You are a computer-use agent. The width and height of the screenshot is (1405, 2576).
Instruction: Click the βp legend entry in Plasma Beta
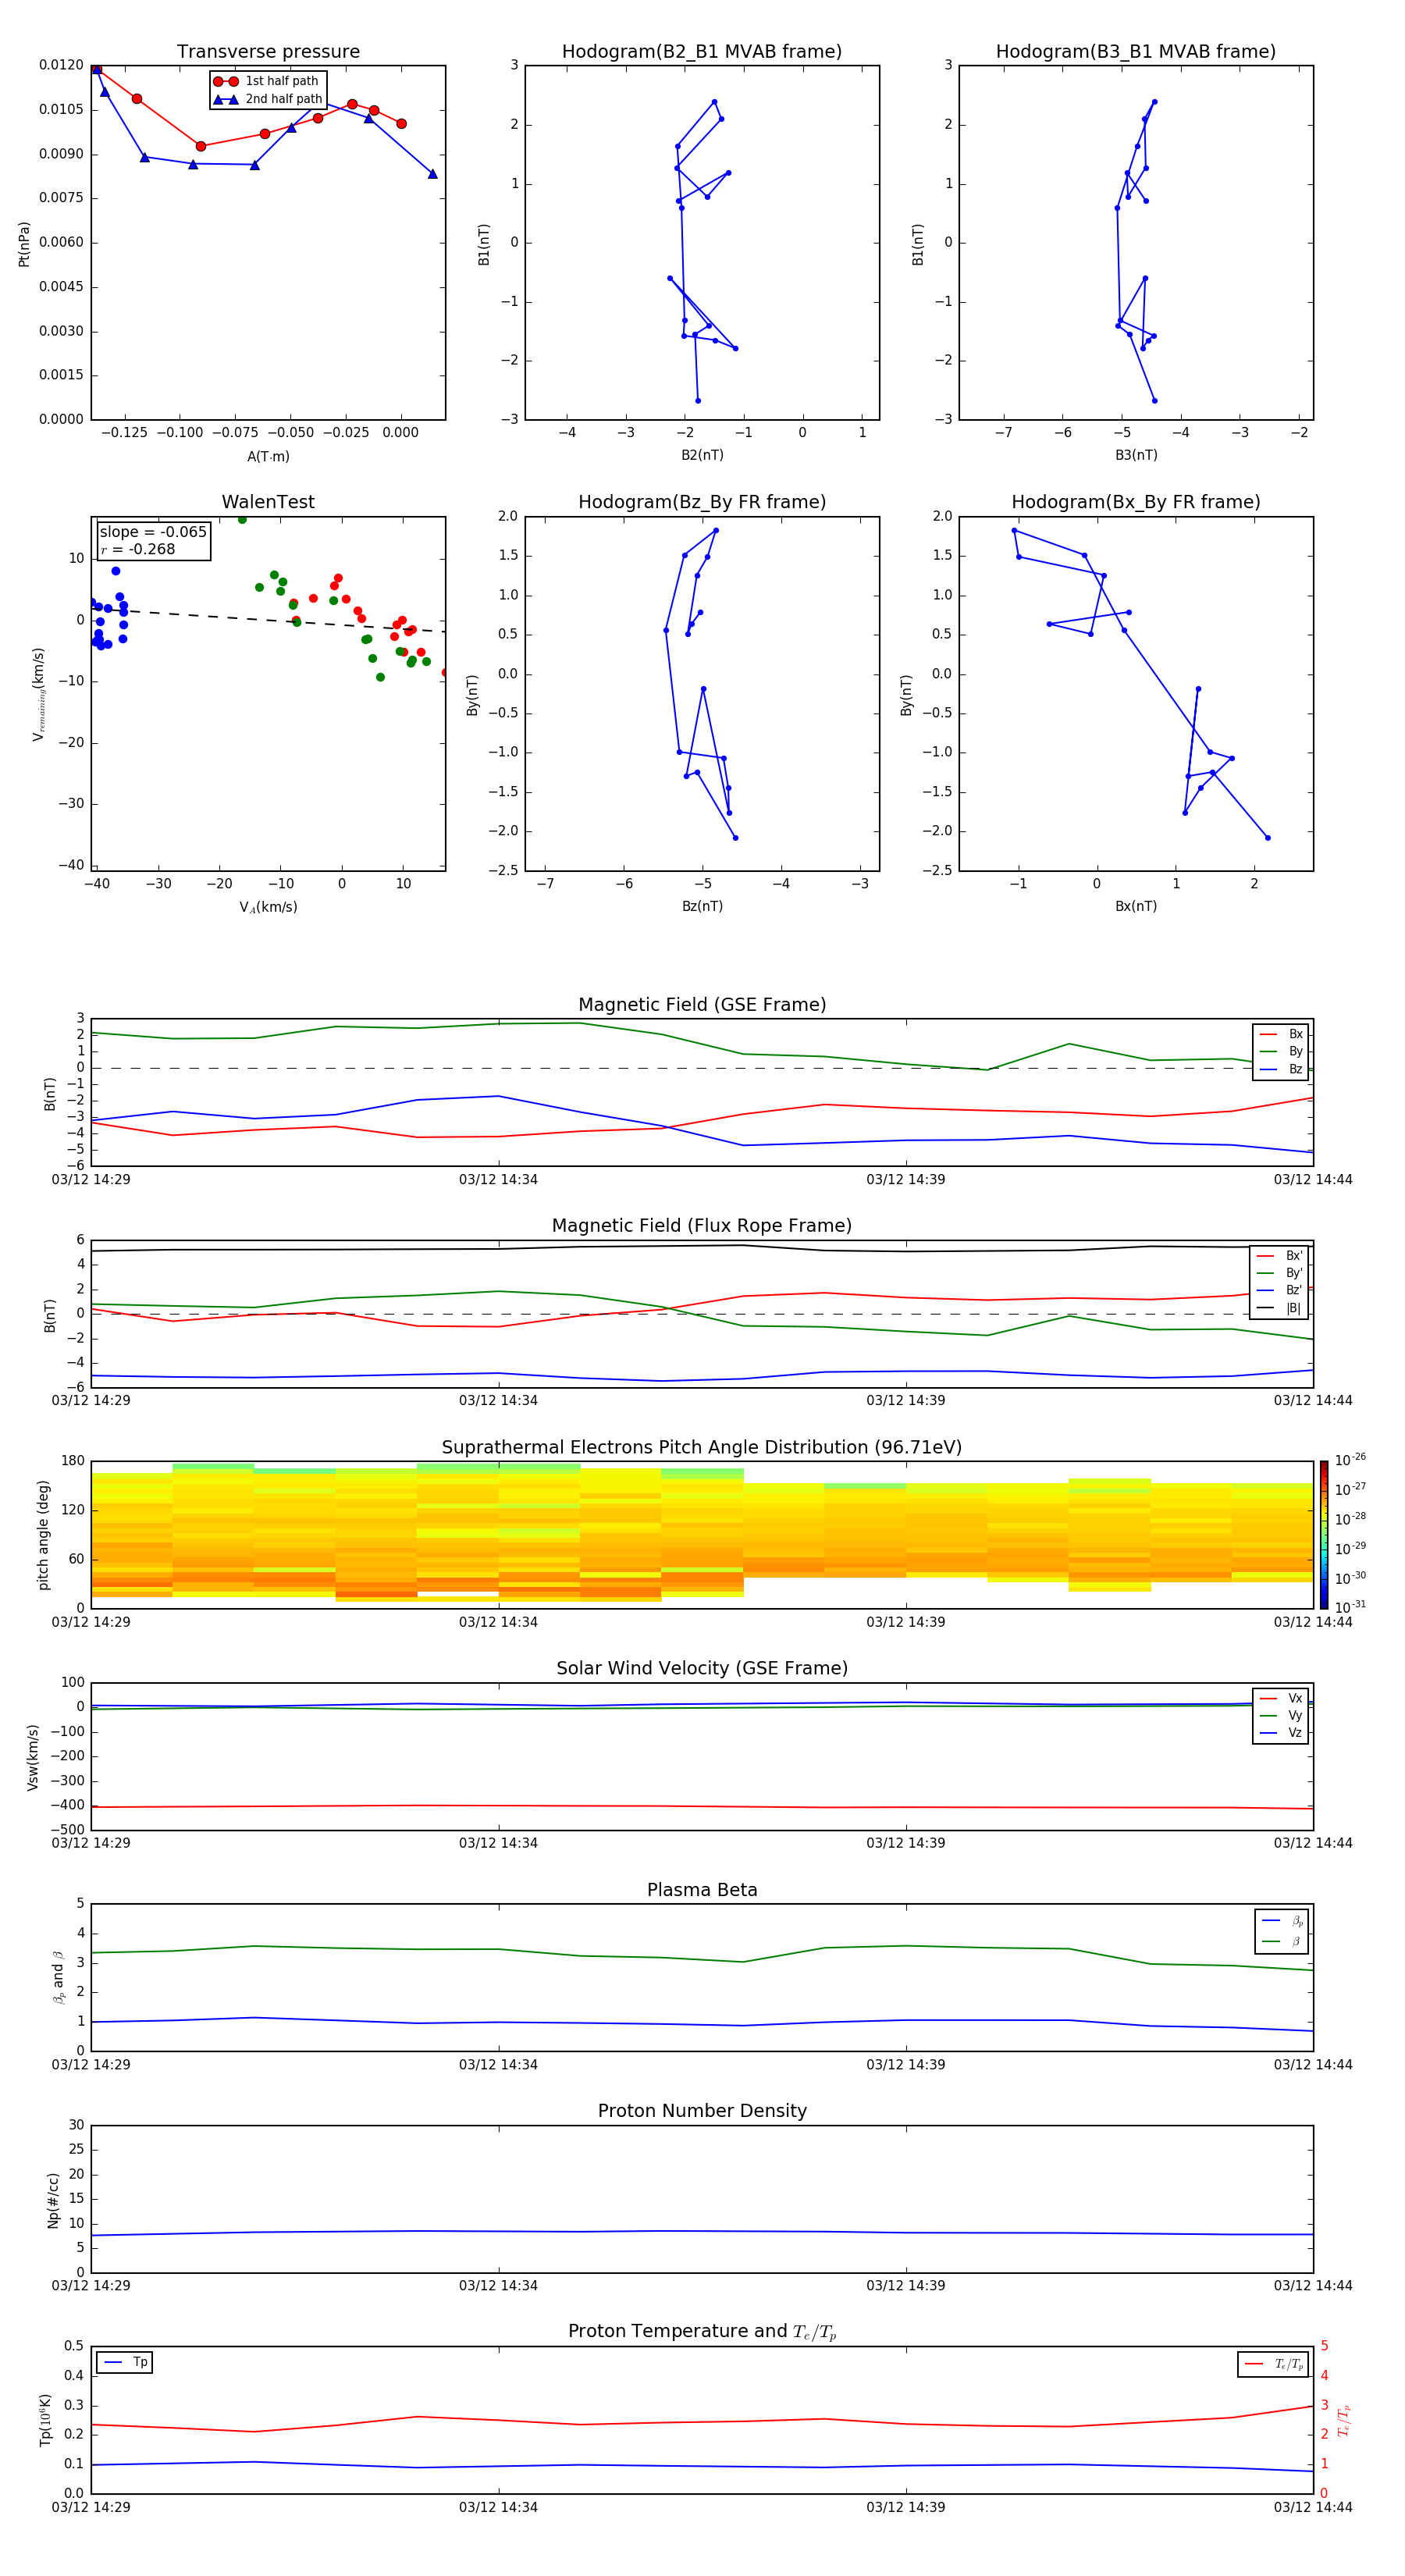click(x=1283, y=1921)
